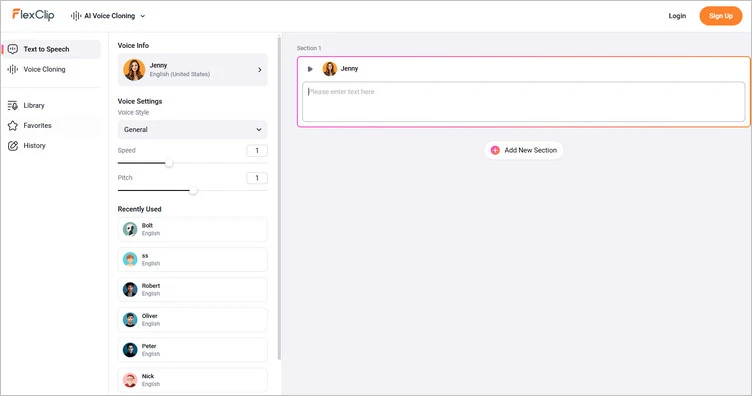Click the Bolt voice avatar
Screen dimensions: 752x396
[x=130, y=229]
